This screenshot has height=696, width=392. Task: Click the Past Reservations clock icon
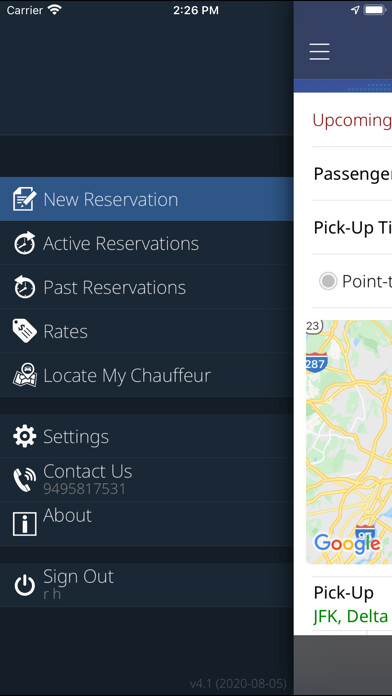point(24,287)
